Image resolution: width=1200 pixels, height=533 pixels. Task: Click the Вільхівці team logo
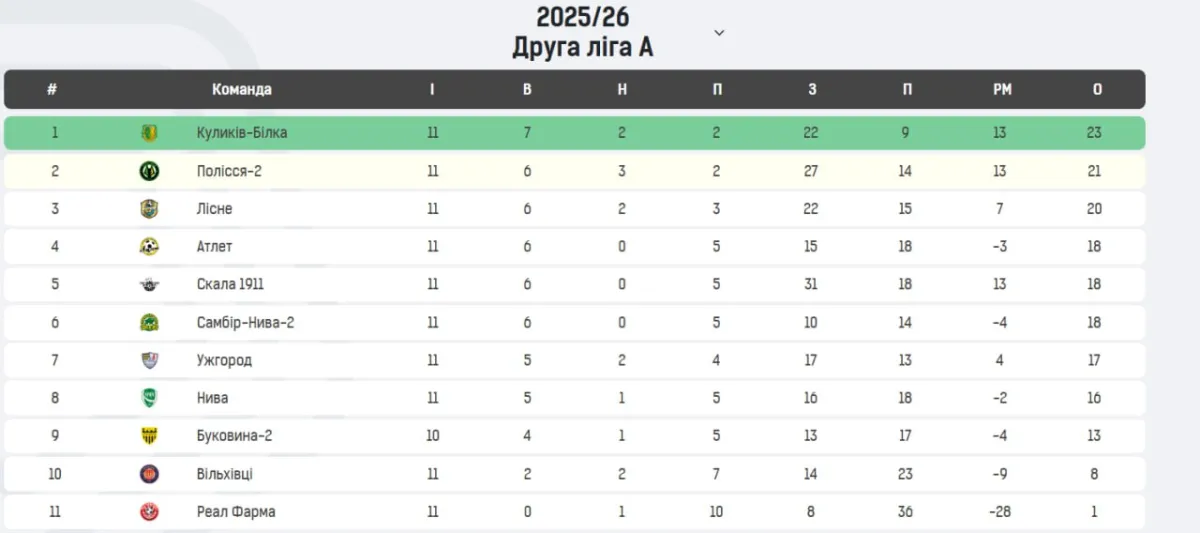pos(149,474)
